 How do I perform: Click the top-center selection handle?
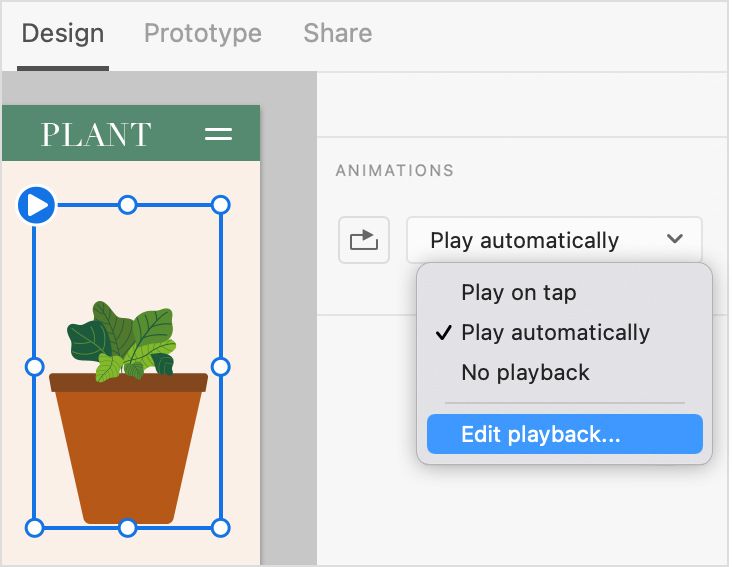coord(128,205)
